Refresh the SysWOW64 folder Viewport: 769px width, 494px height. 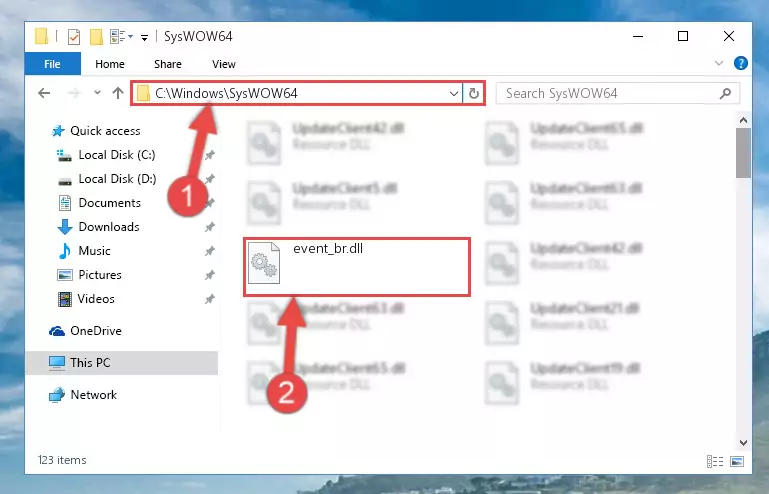point(474,93)
